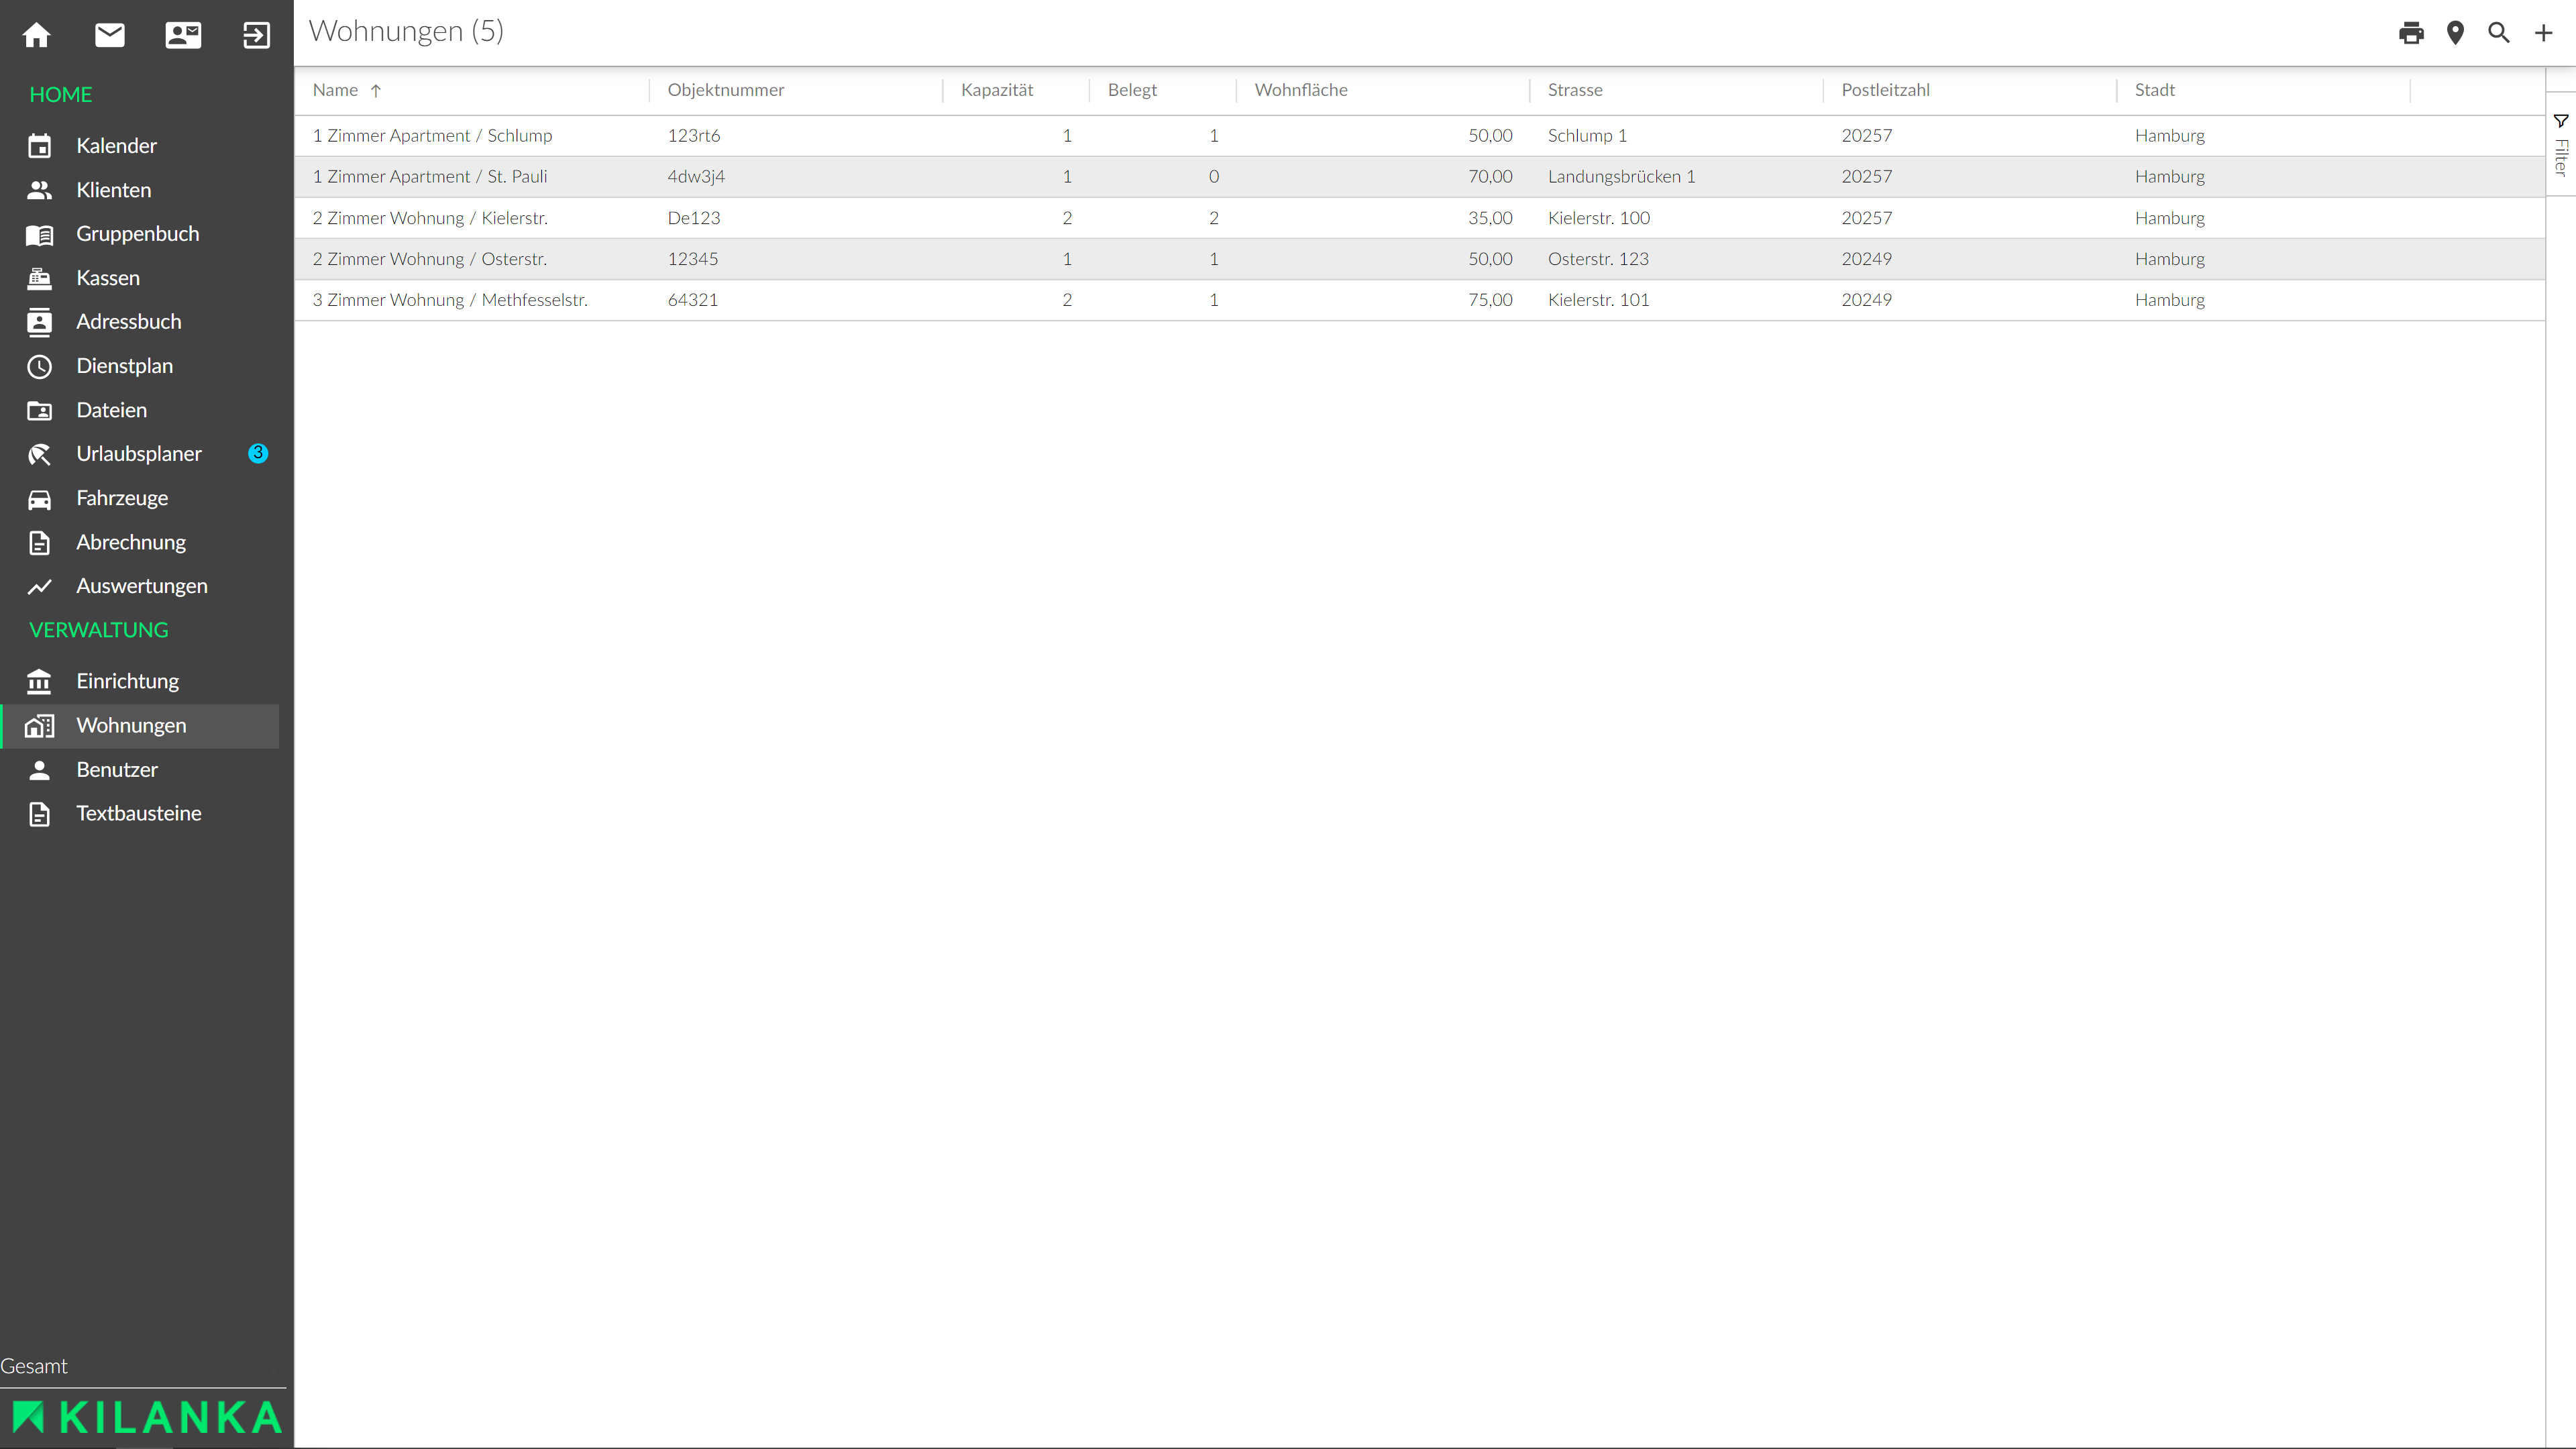Click the Kilanka logo at bottom

click(x=146, y=1417)
